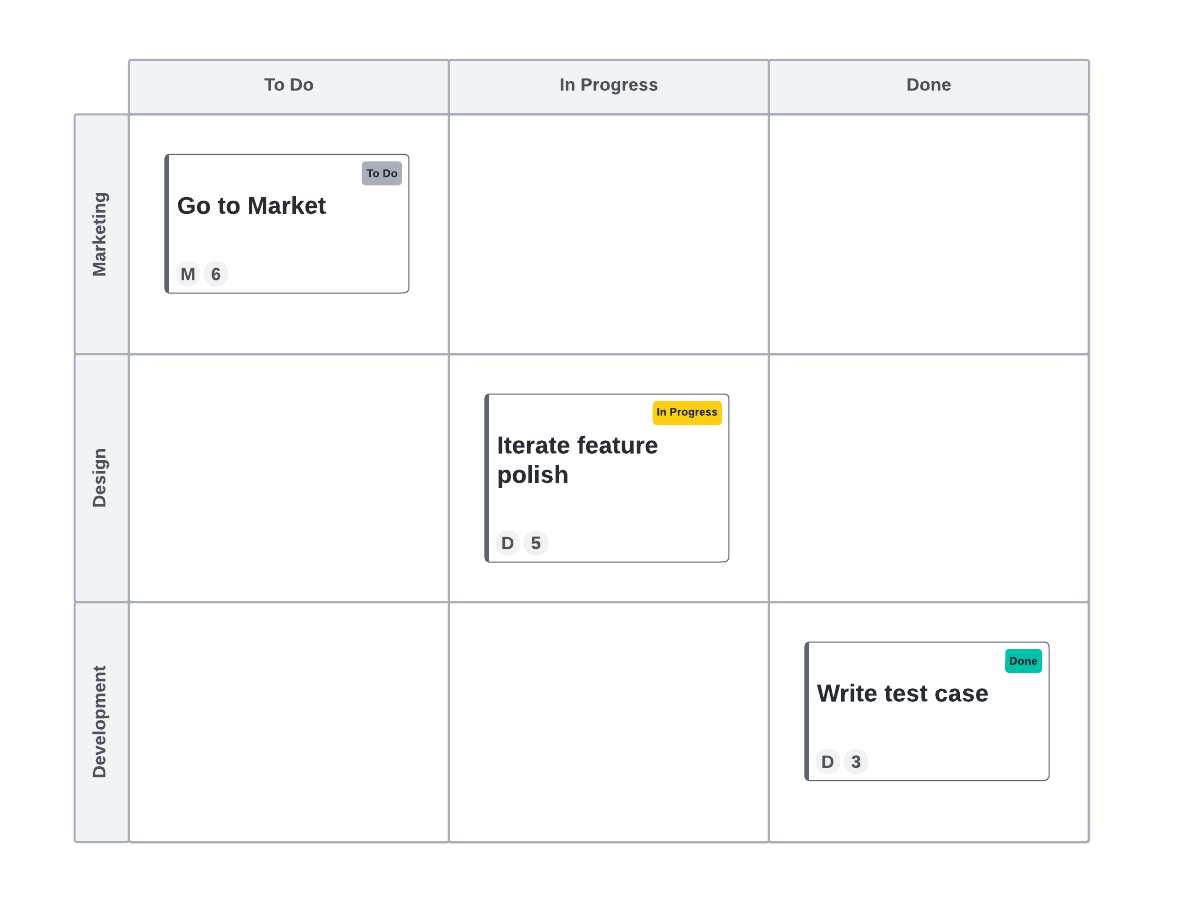Click the D assignee badge on Iterate feature polish
1189x921 pixels.
[x=508, y=543]
